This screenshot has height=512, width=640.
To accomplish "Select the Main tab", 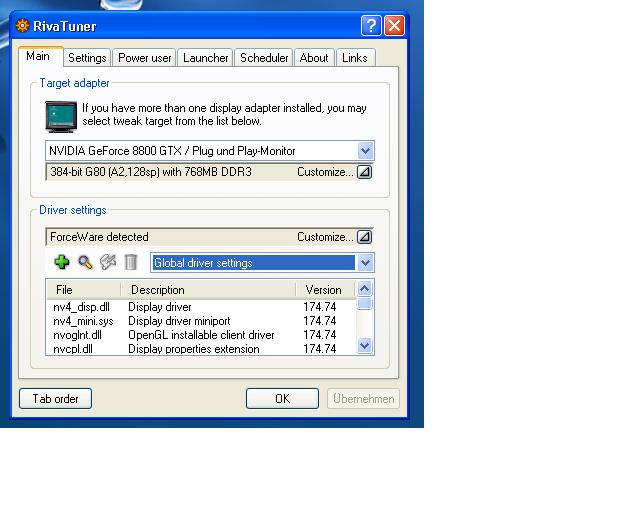I will [41, 56].
